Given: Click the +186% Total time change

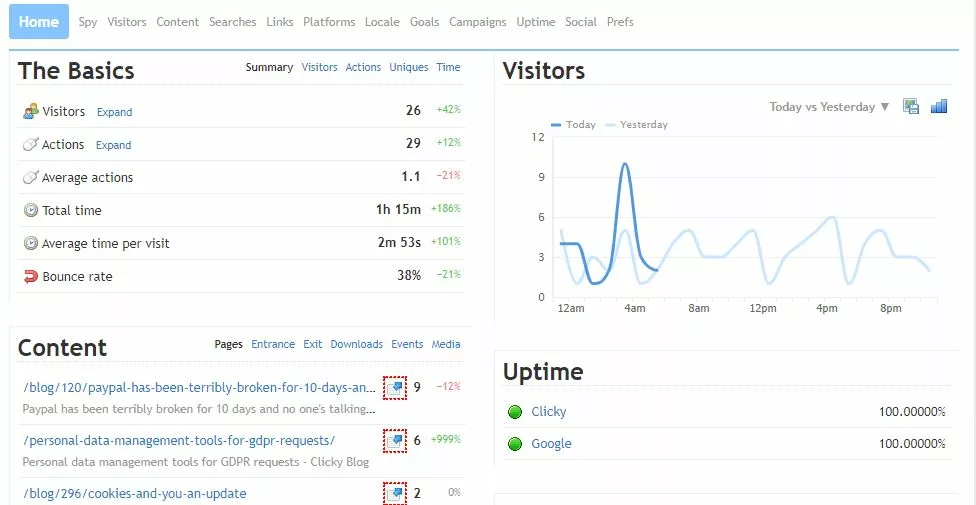Looking at the screenshot, I should 446,209.
